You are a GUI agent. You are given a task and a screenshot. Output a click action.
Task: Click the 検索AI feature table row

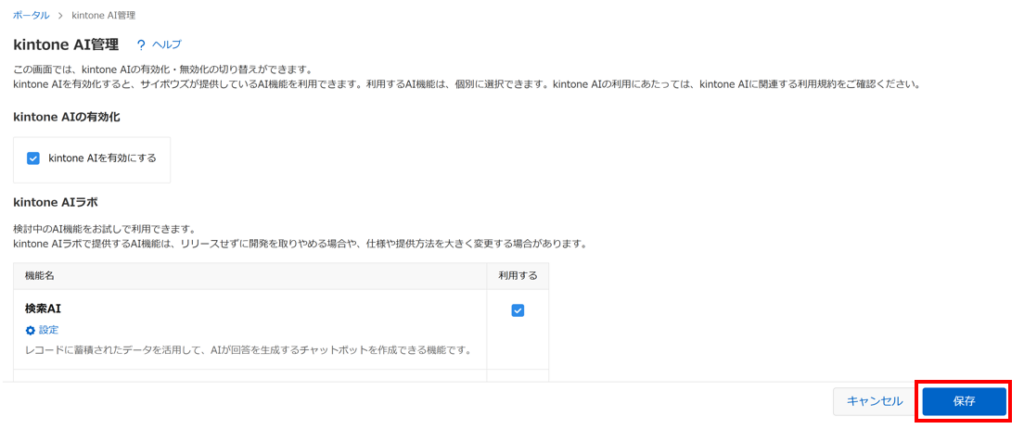pos(281,330)
